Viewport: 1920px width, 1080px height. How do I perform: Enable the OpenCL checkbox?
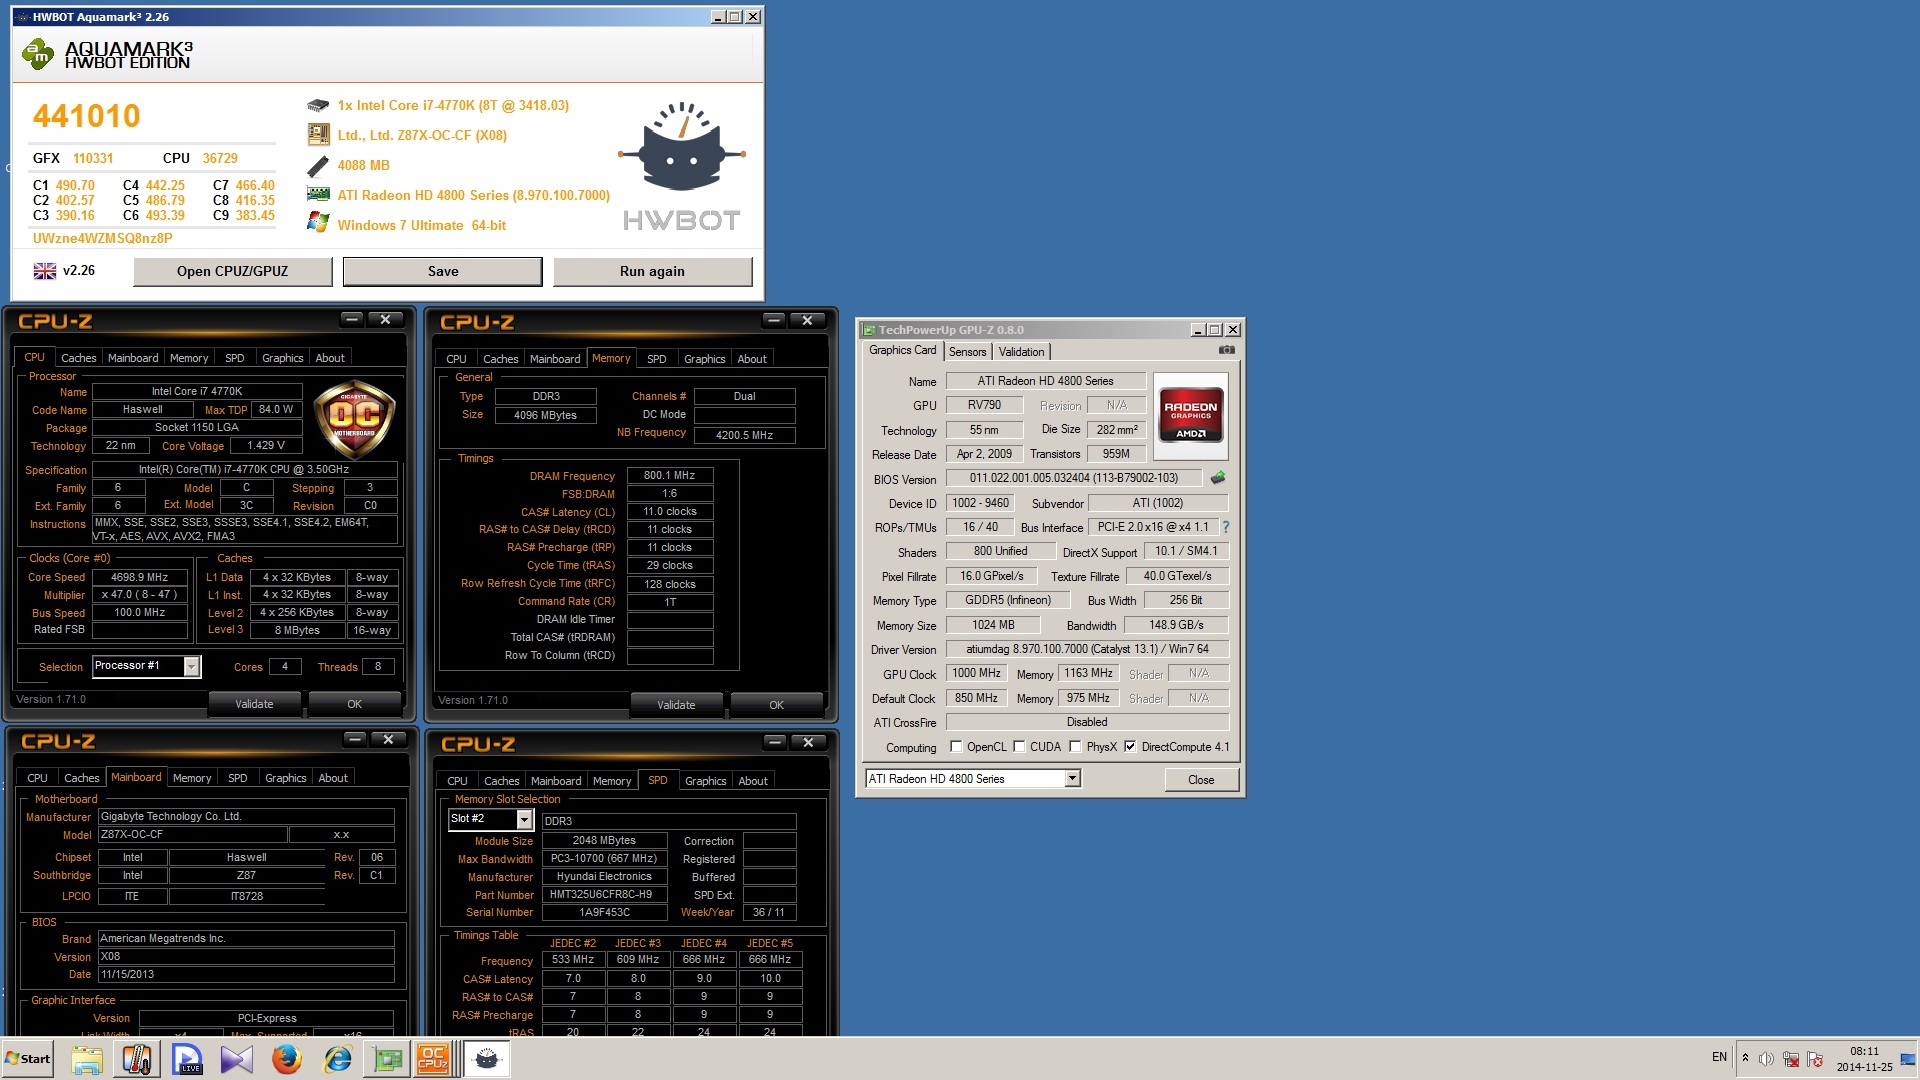pyautogui.click(x=956, y=746)
